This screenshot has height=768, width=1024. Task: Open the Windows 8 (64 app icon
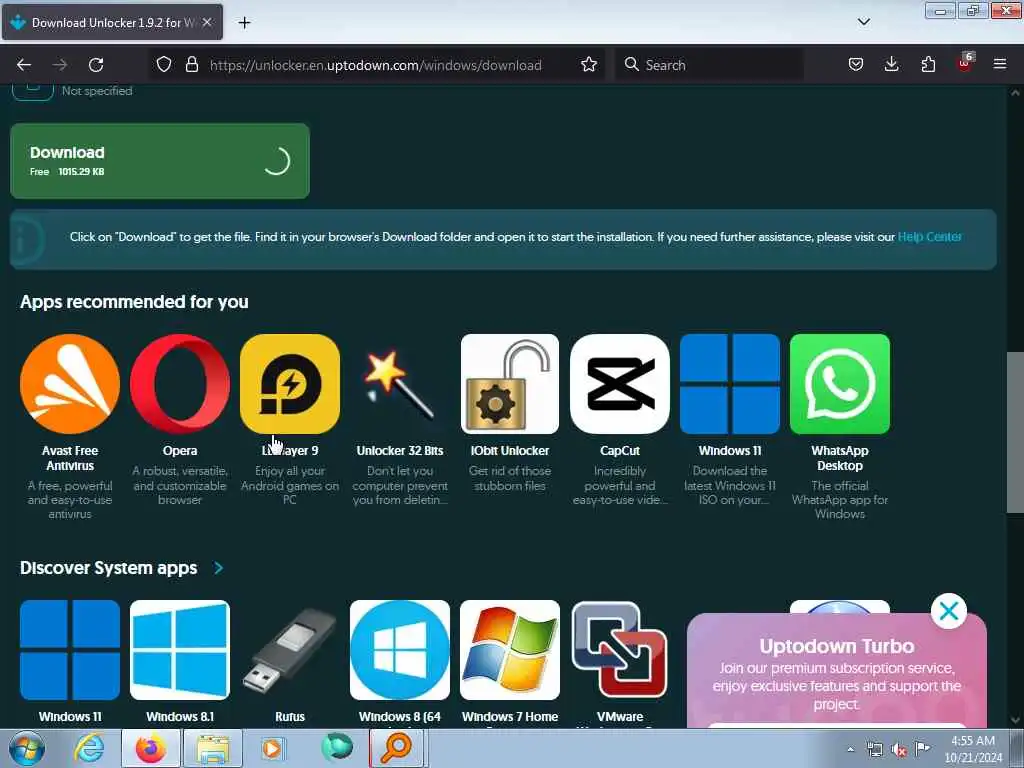400,650
